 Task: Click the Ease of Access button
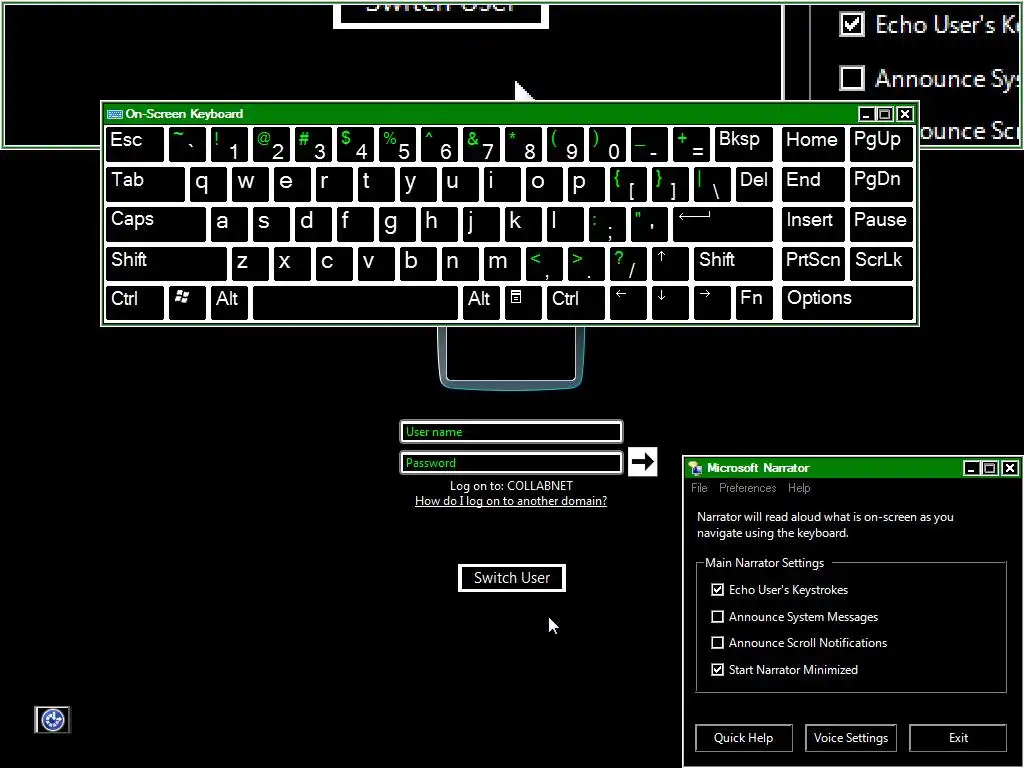tap(52, 720)
